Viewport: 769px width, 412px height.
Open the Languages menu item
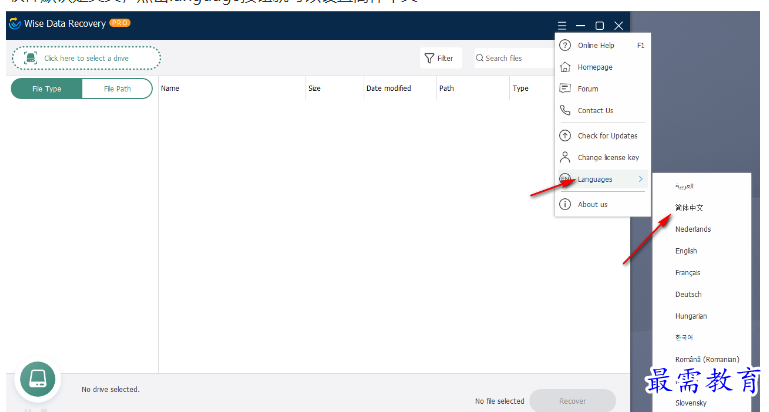pyautogui.click(x=602, y=179)
